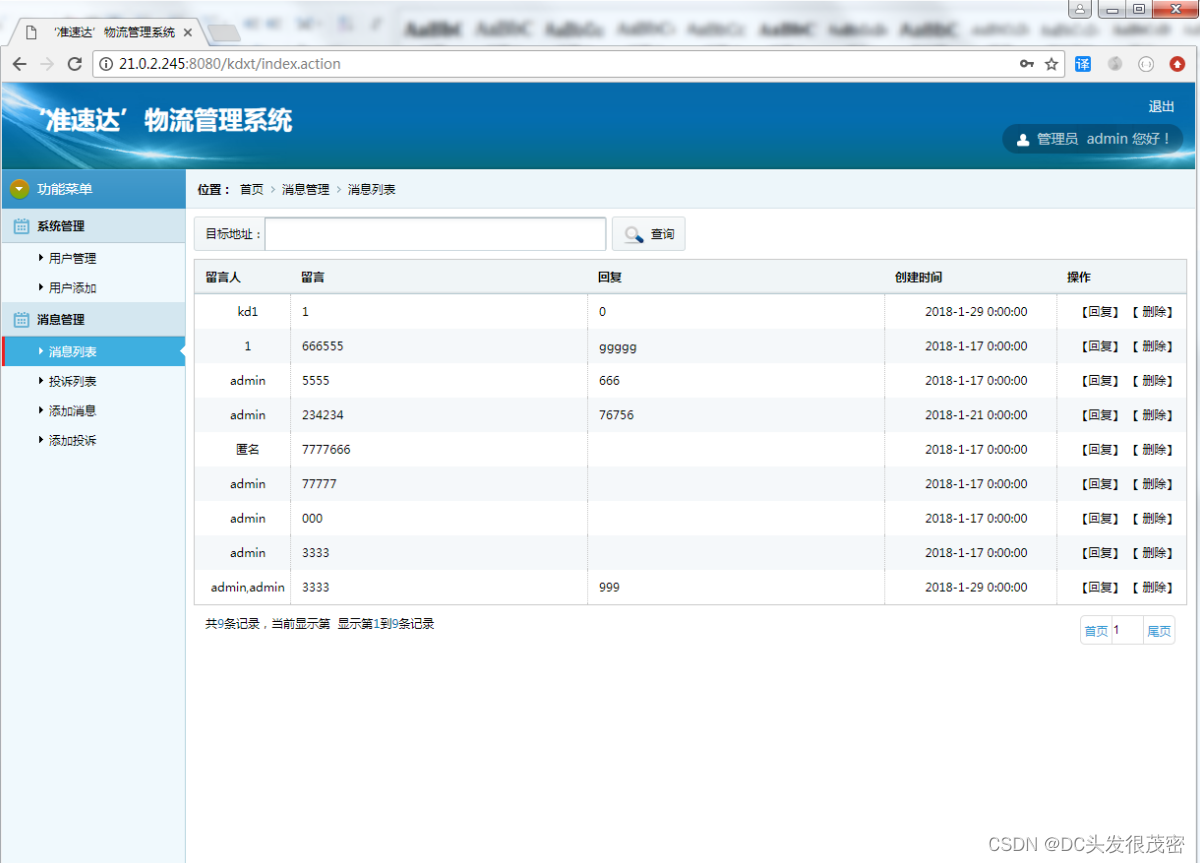Reply to message 5555
The image size is (1200, 863).
(x=1100, y=381)
